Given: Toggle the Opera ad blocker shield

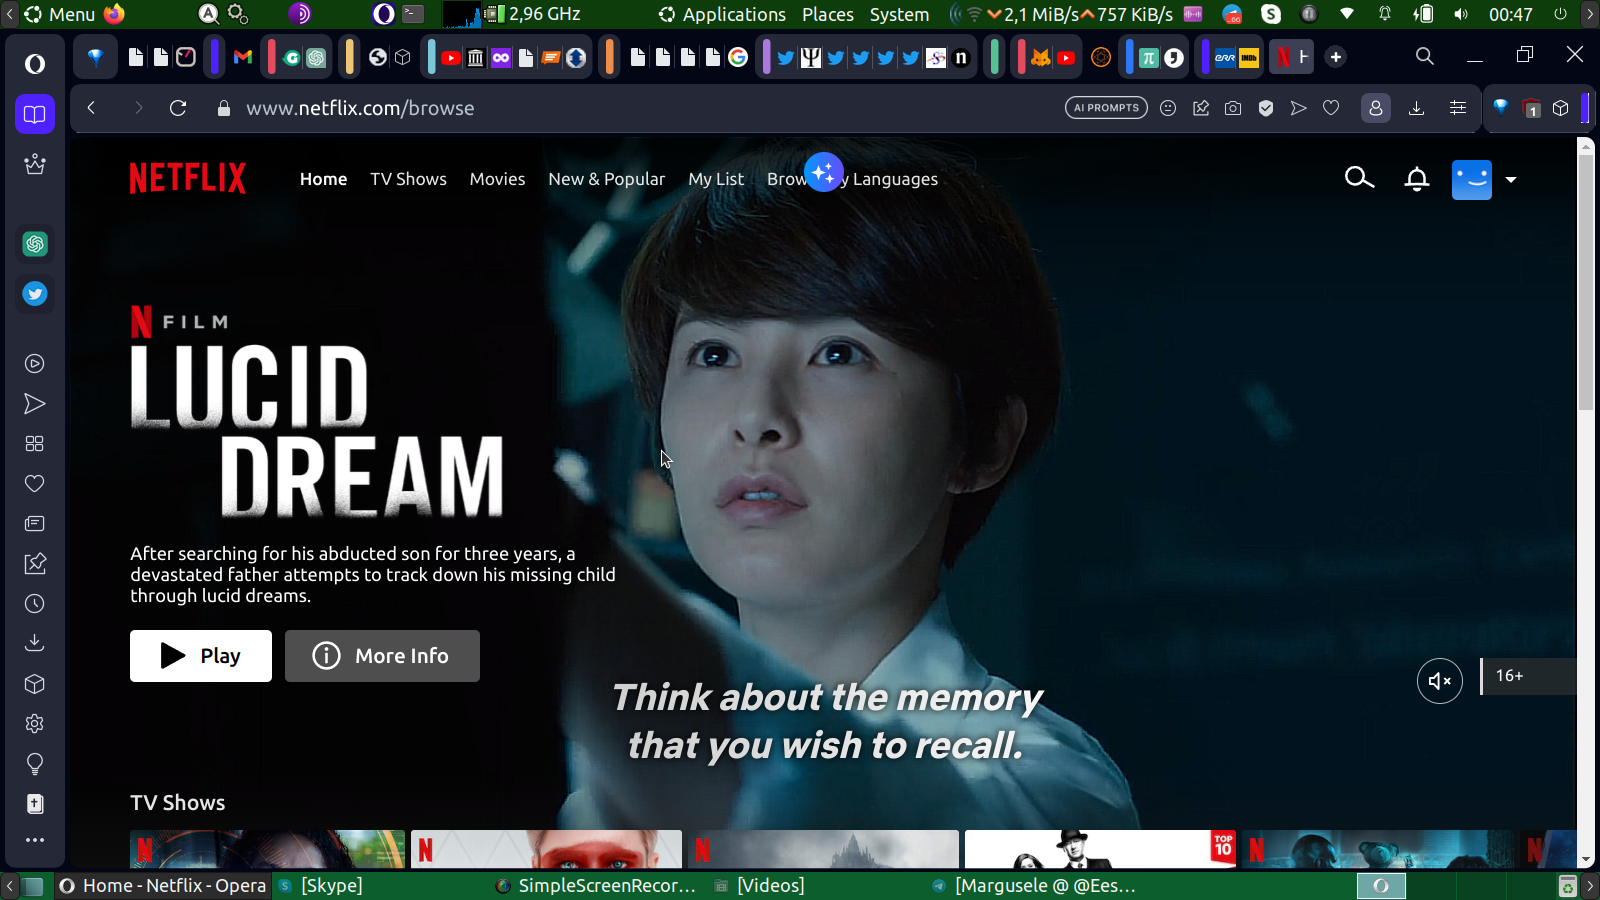Looking at the screenshot, I should [1266, 108].
